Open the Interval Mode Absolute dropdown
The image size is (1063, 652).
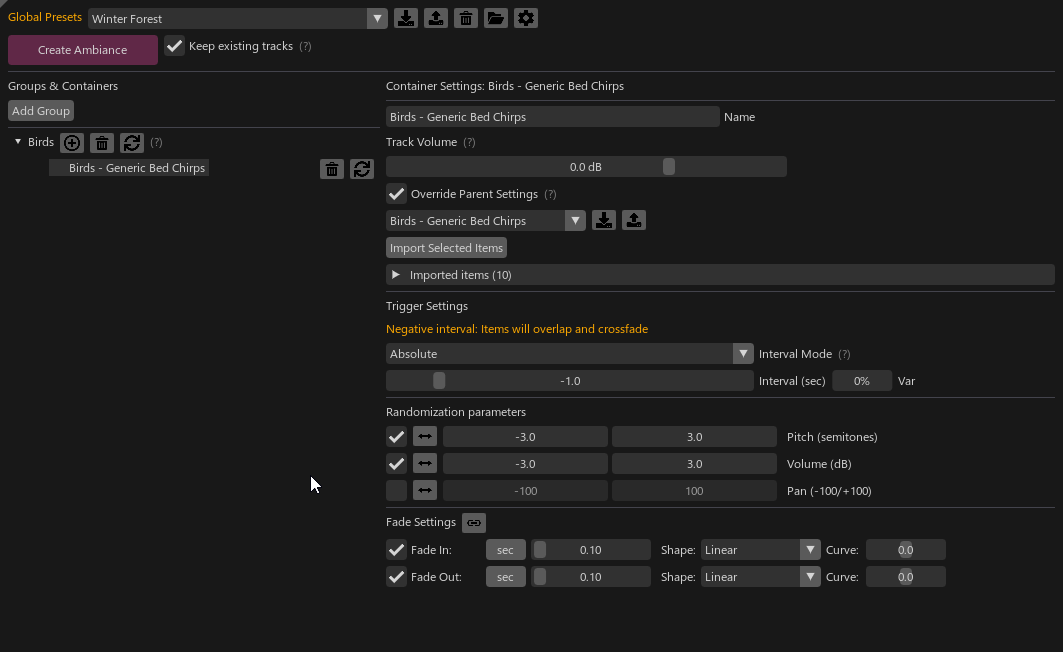(x=569, y=354)
